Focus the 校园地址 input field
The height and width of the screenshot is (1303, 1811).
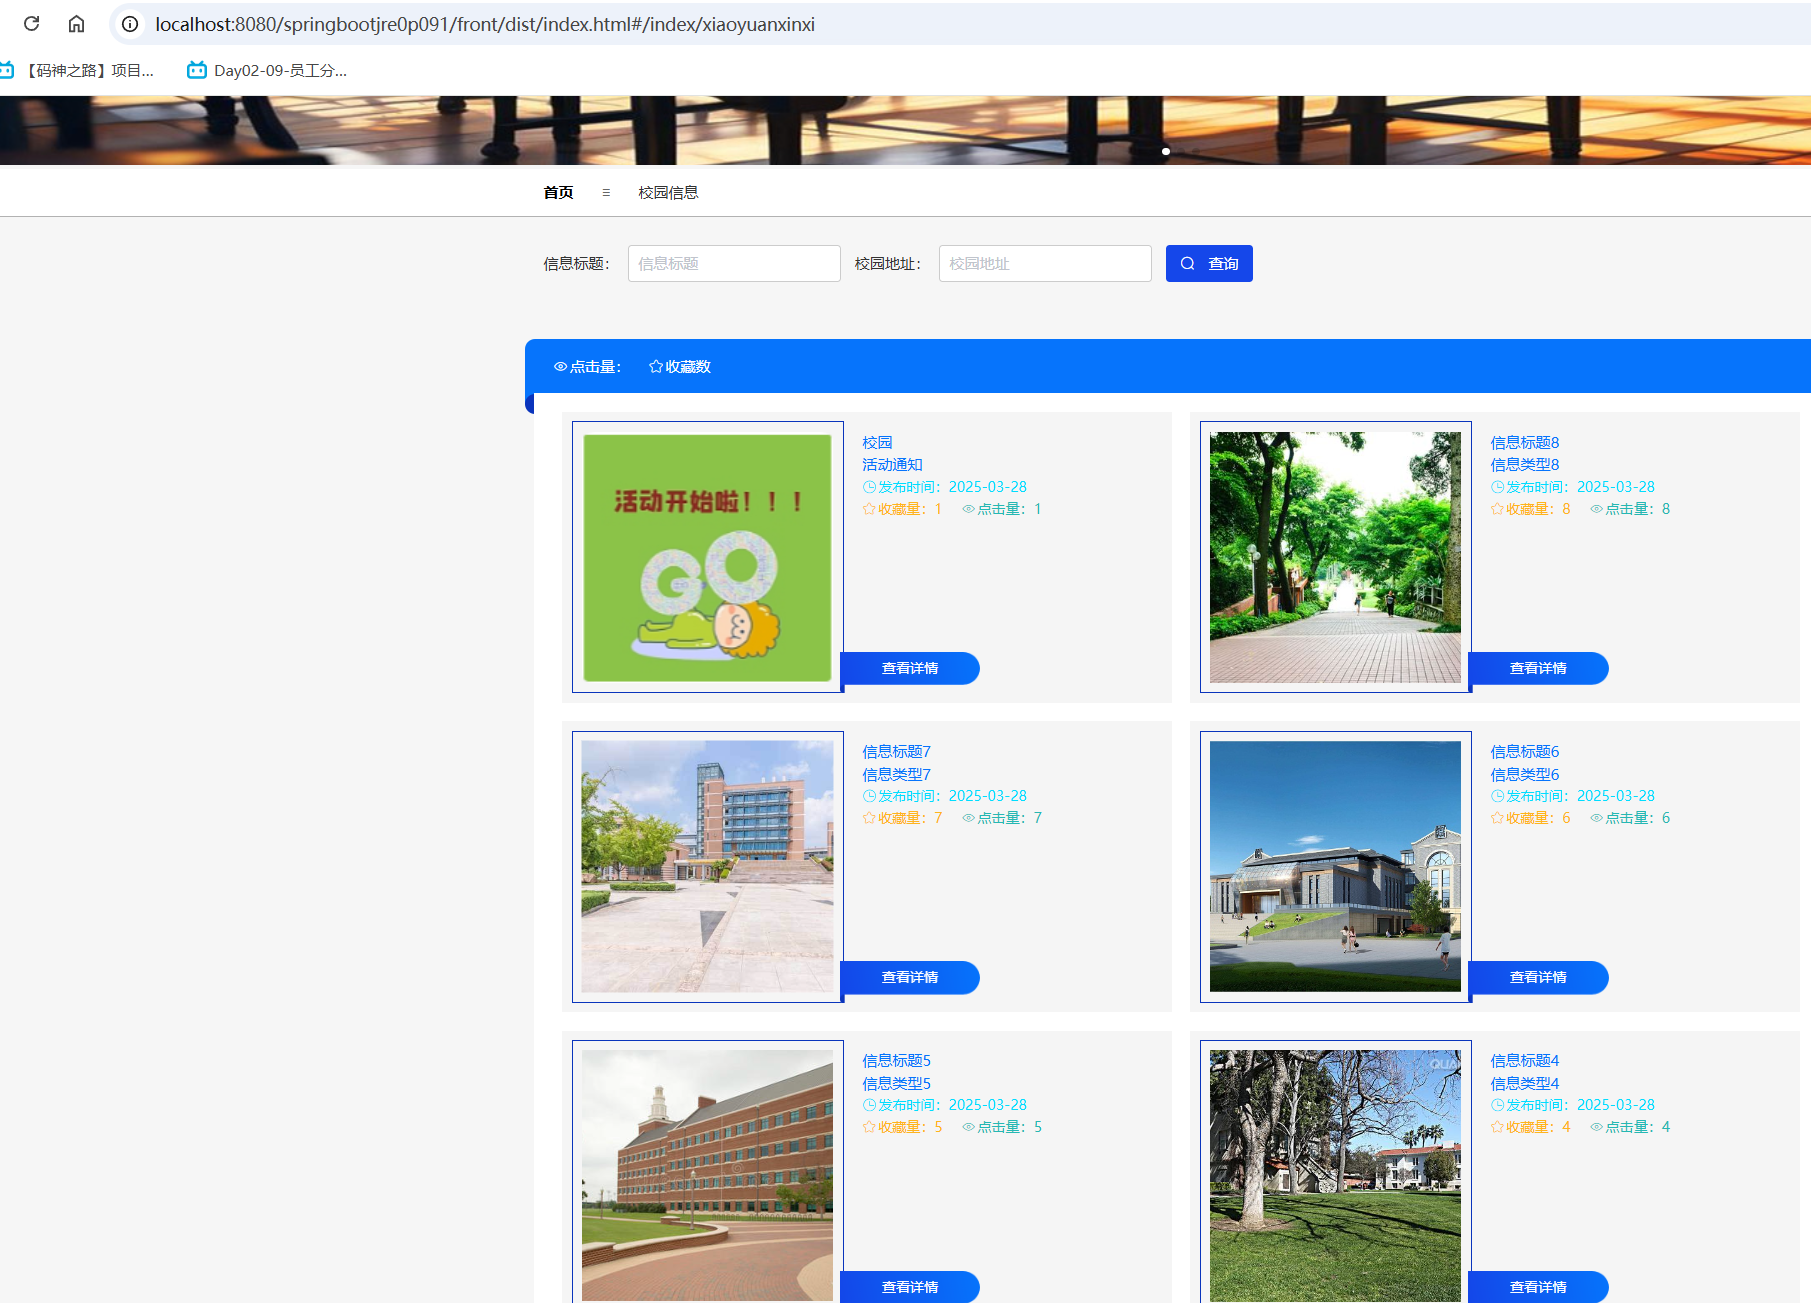[1044, 264]
